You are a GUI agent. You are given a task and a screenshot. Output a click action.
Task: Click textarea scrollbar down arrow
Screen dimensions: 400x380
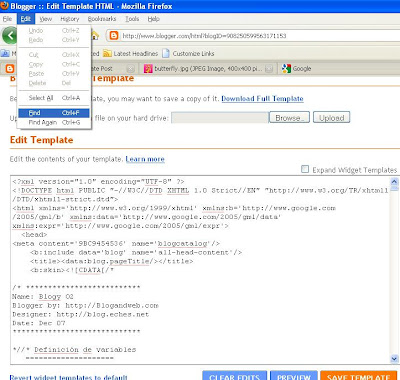394,359
